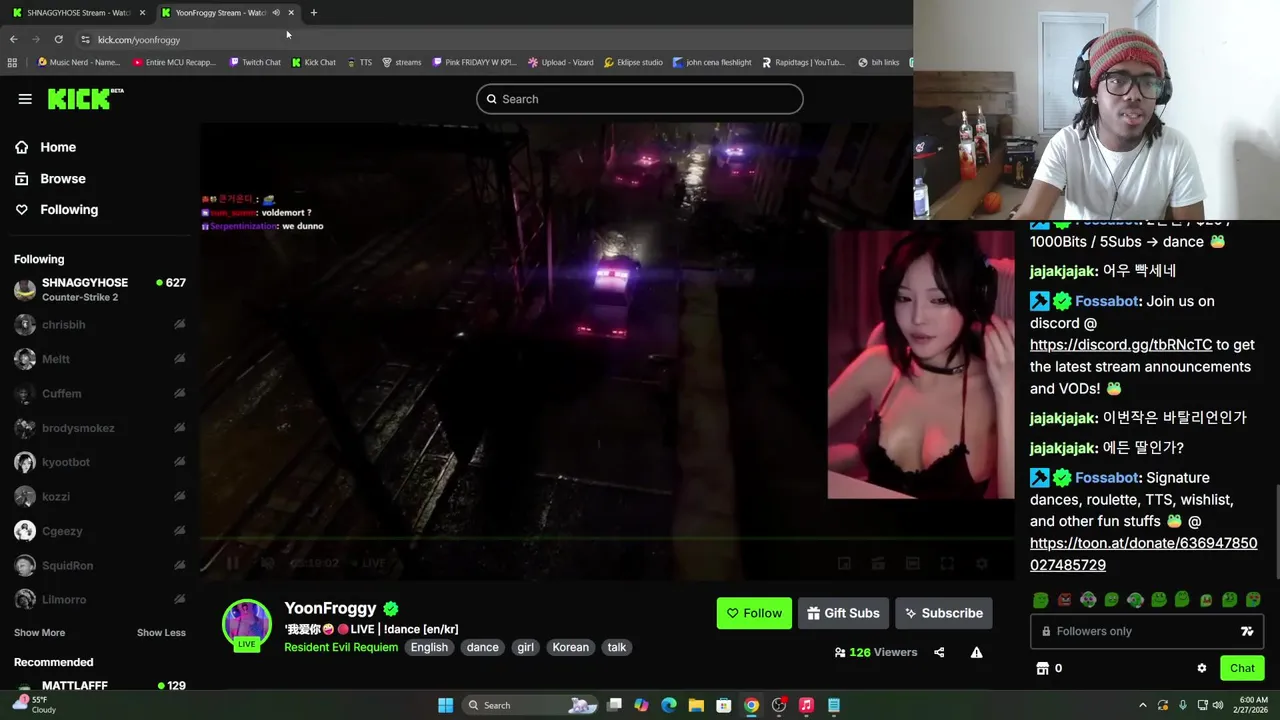Screen dimensions: 1280x720
Task: Expand following list with Show More
Action: [x=39, y=632]
